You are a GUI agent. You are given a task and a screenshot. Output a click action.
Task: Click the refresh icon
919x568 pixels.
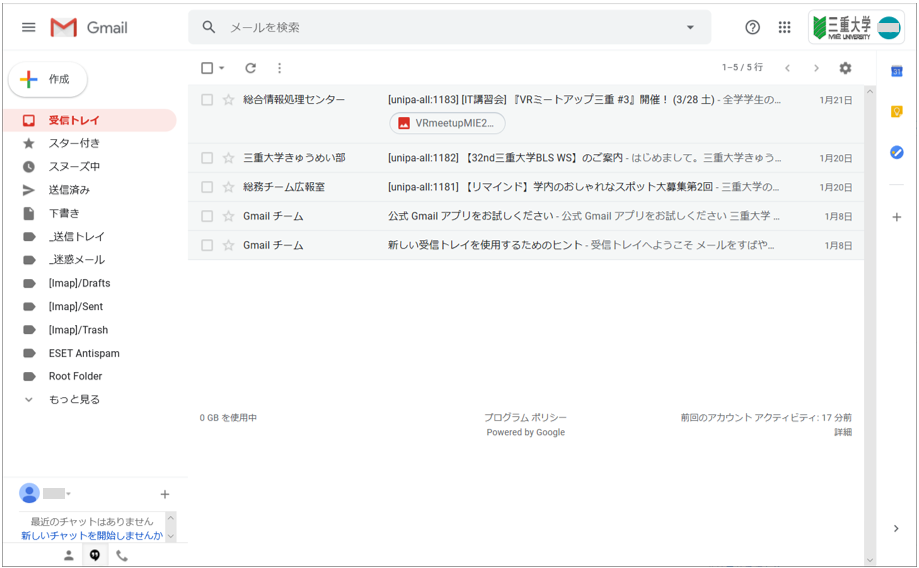click(x=250, y=68)
